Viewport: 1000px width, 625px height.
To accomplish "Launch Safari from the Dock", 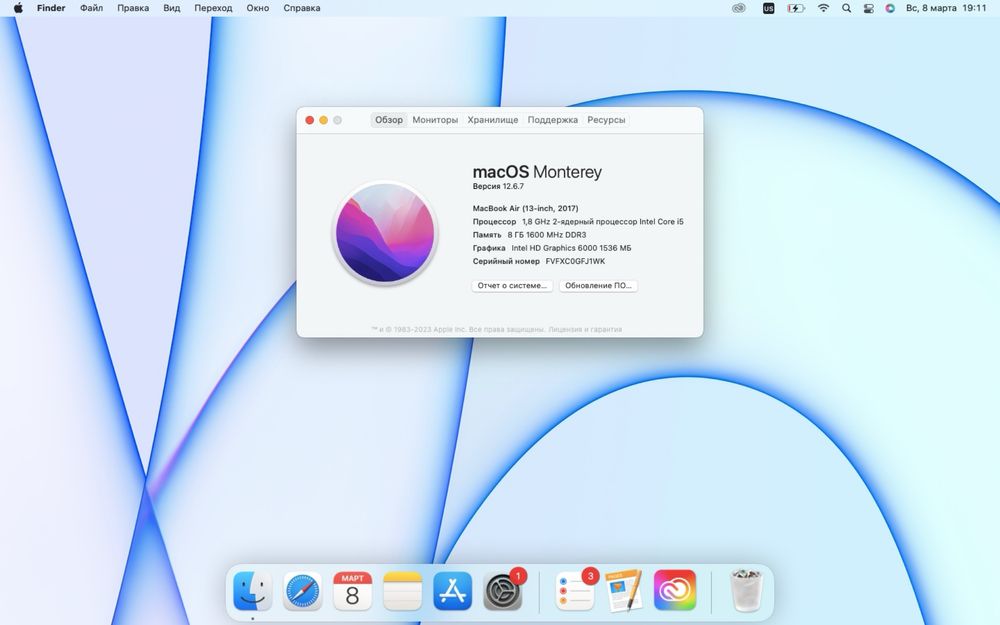I will (302, 591).
